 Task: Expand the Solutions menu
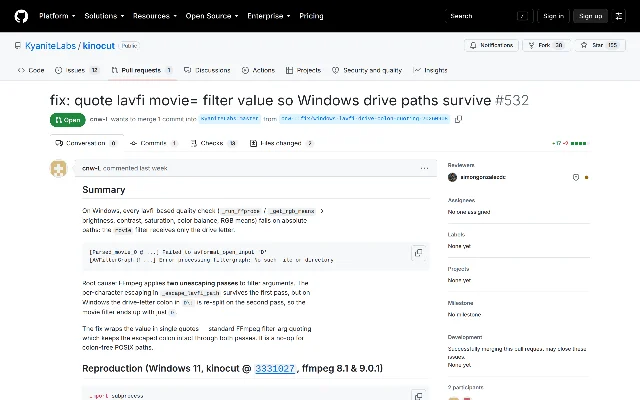[104, 16]
